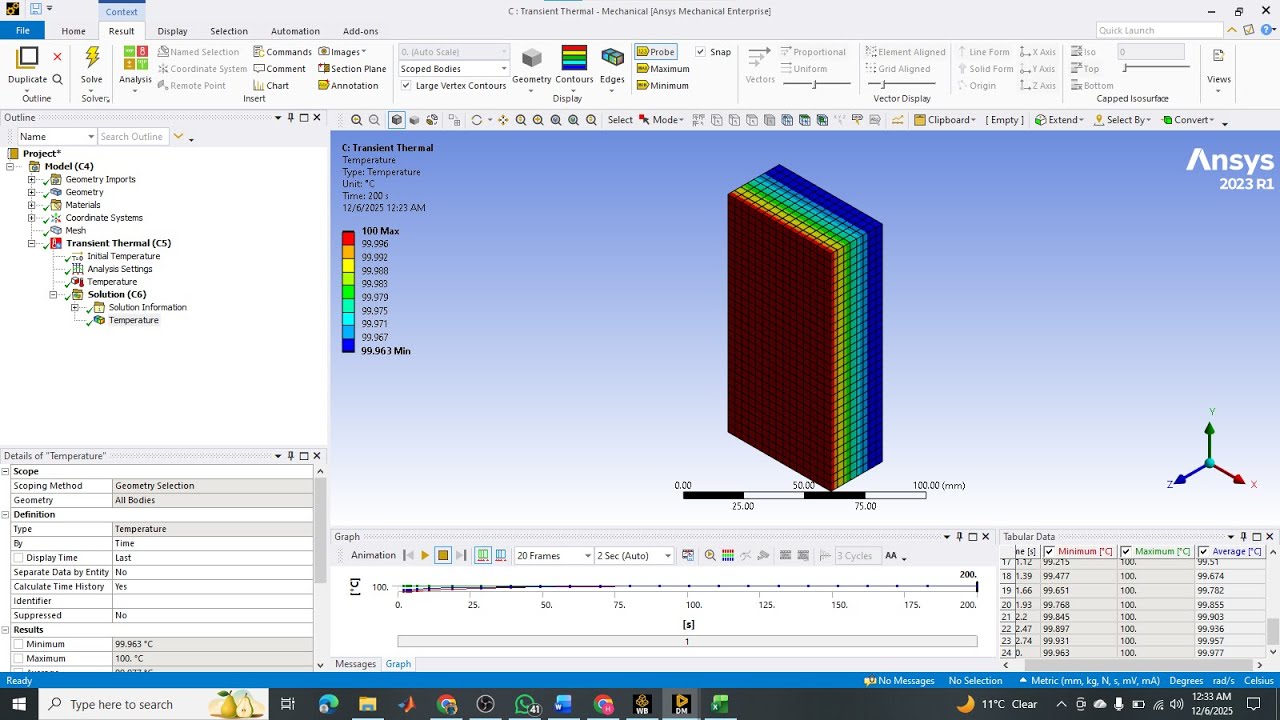Open the Views icon in ribbon

[1218, 56]
